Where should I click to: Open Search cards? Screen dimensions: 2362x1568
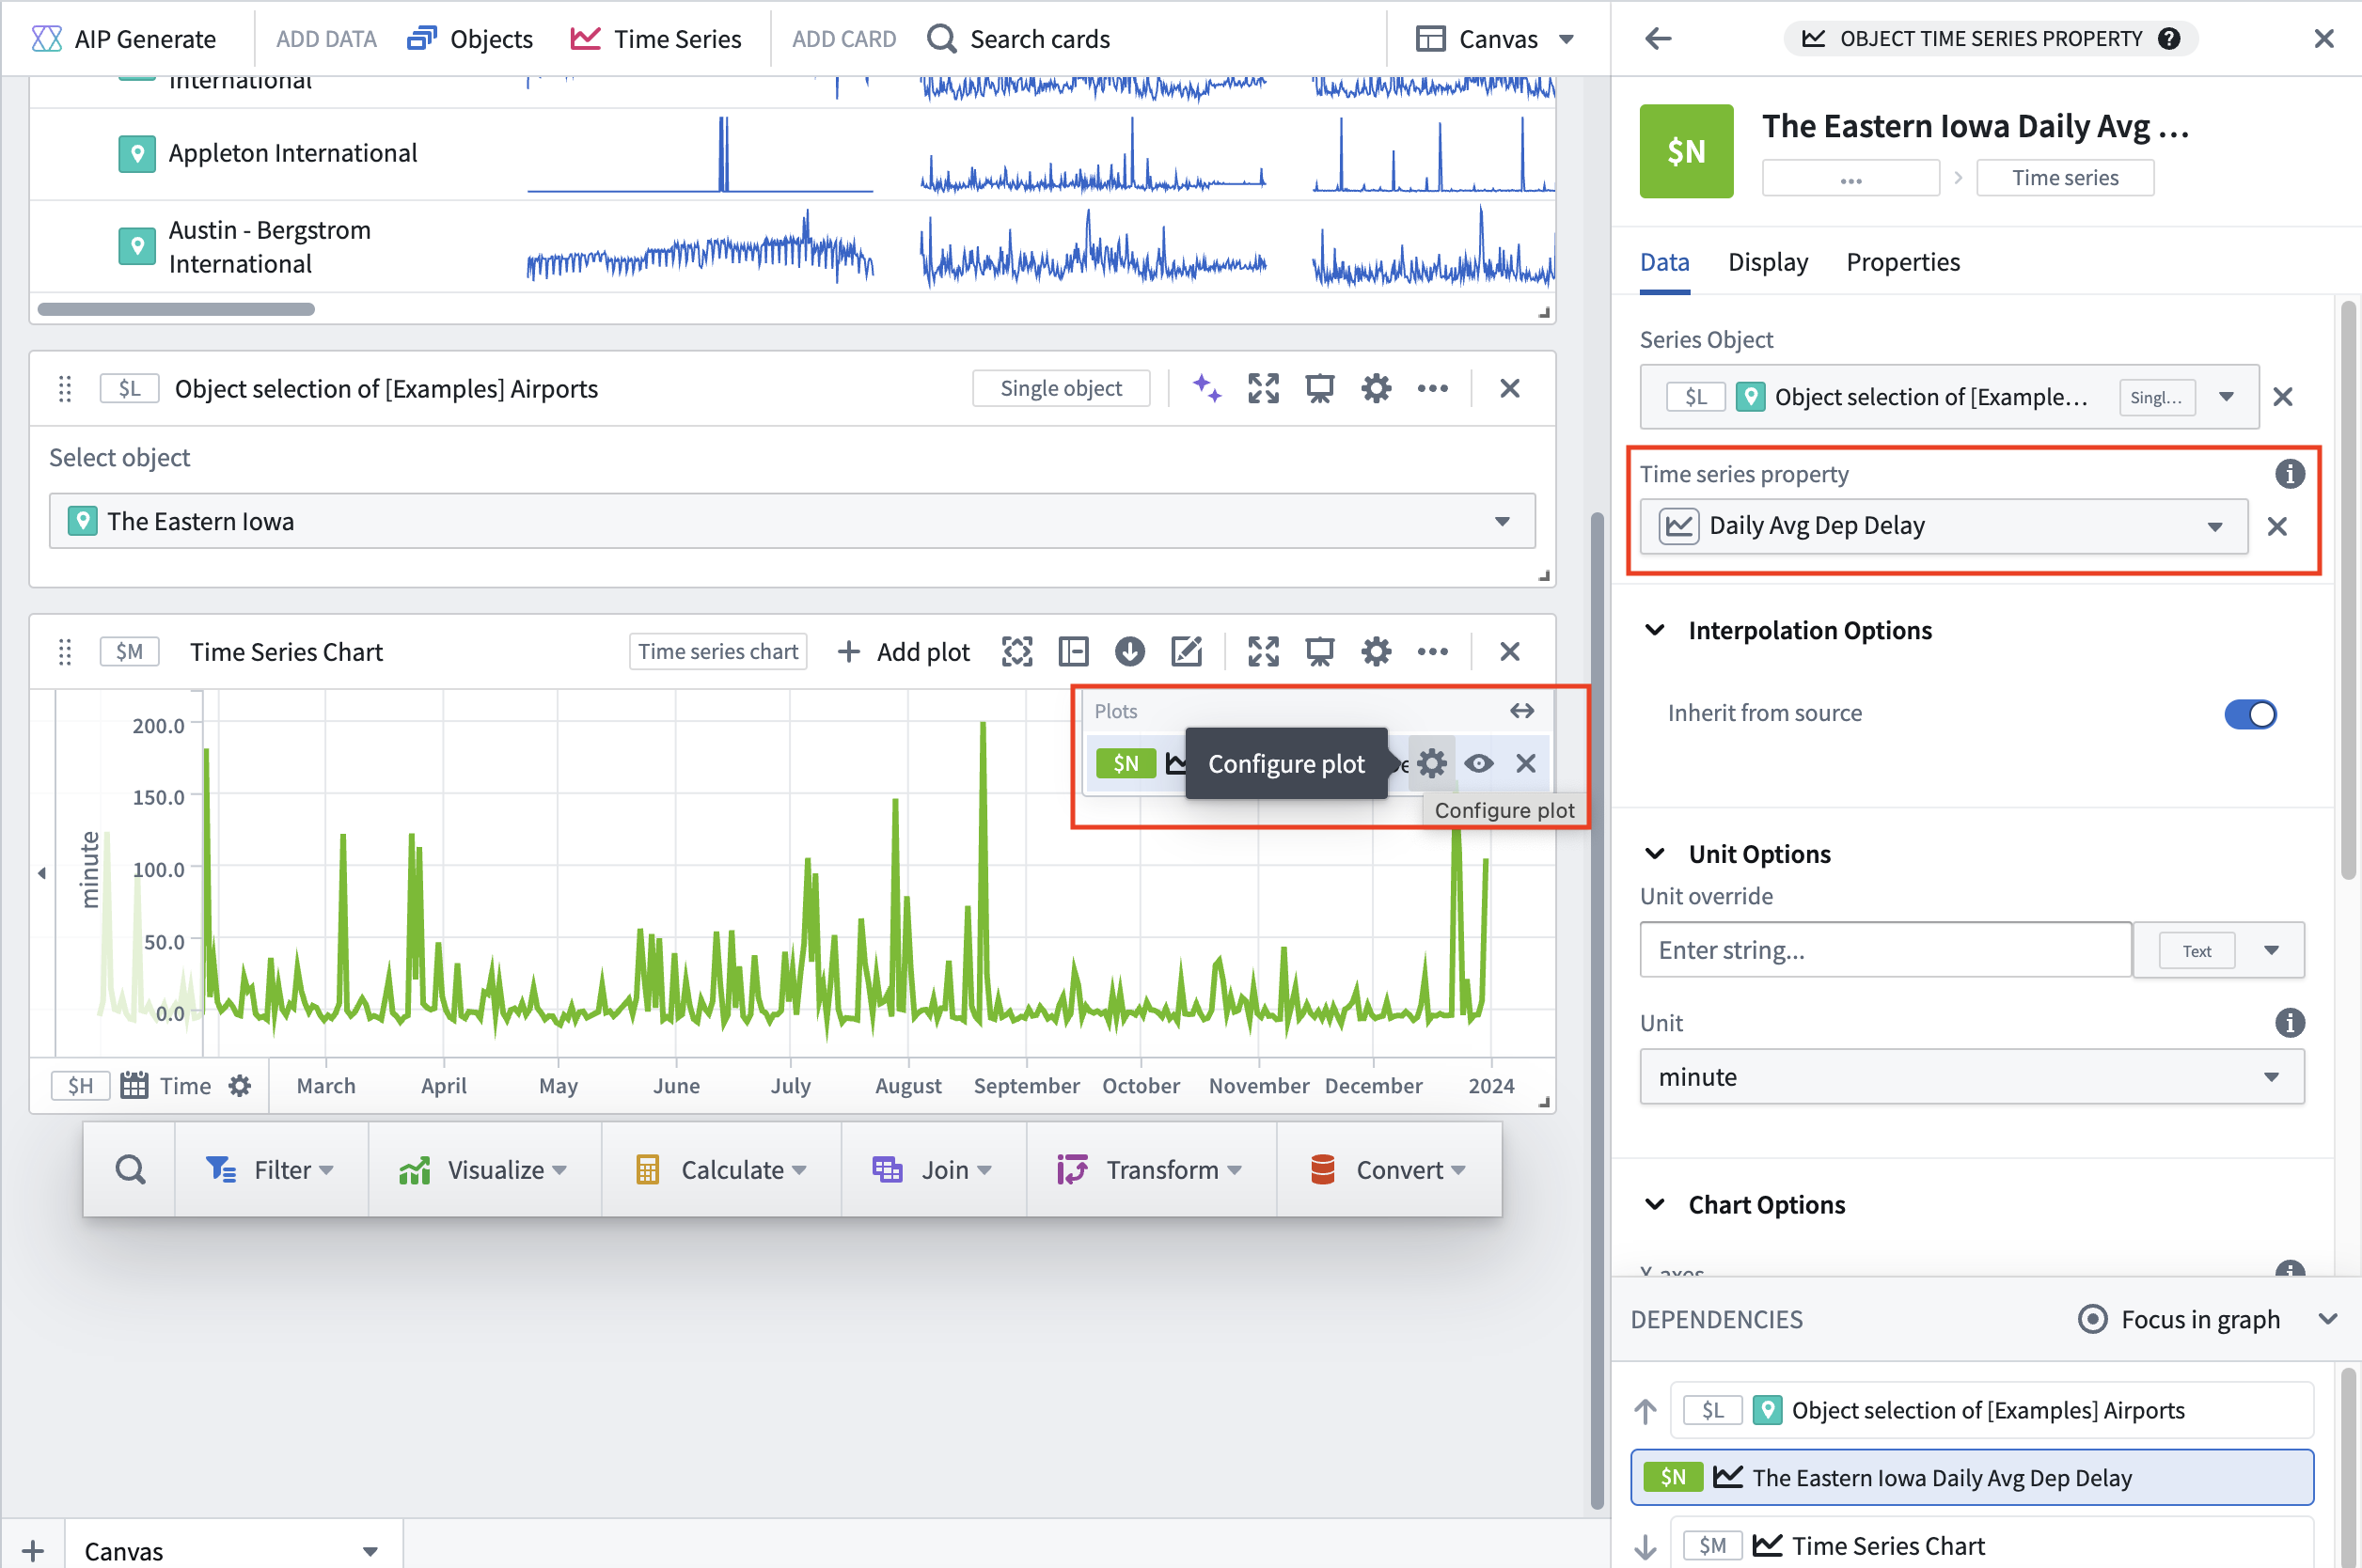coord(1018,38)
